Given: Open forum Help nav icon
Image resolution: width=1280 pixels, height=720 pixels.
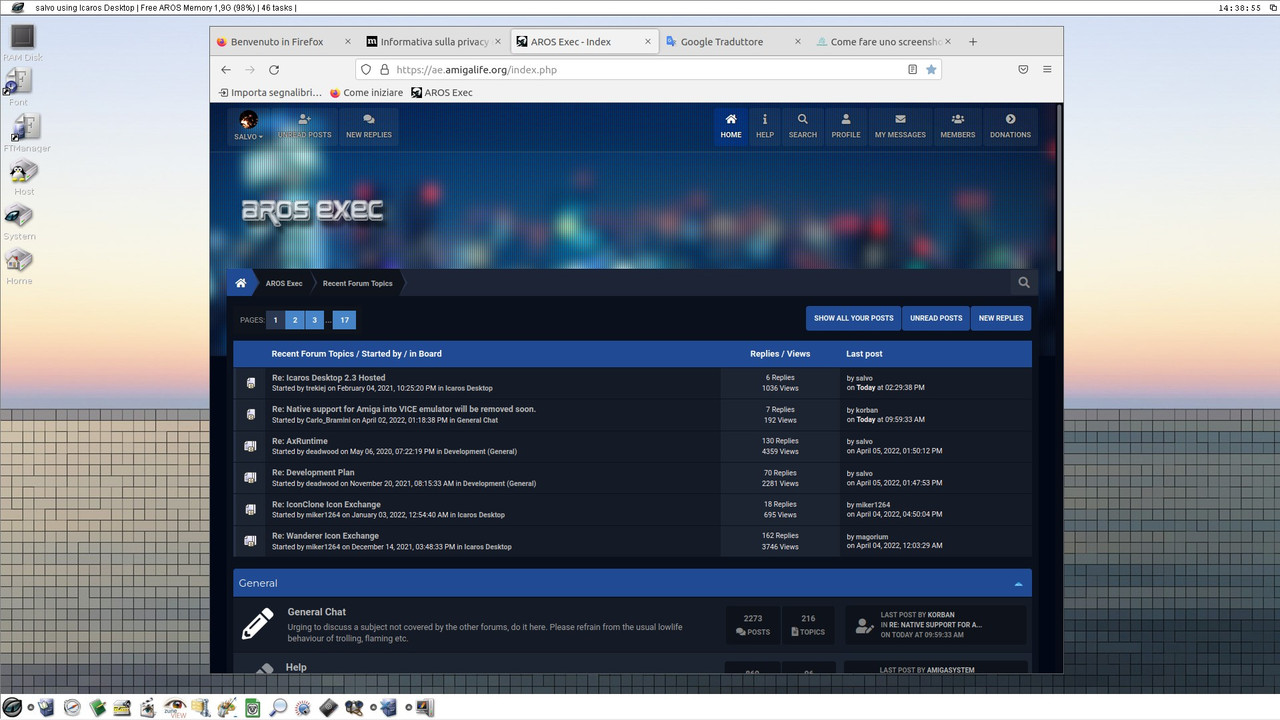Looking at the screenshot, I should [765, 126].
